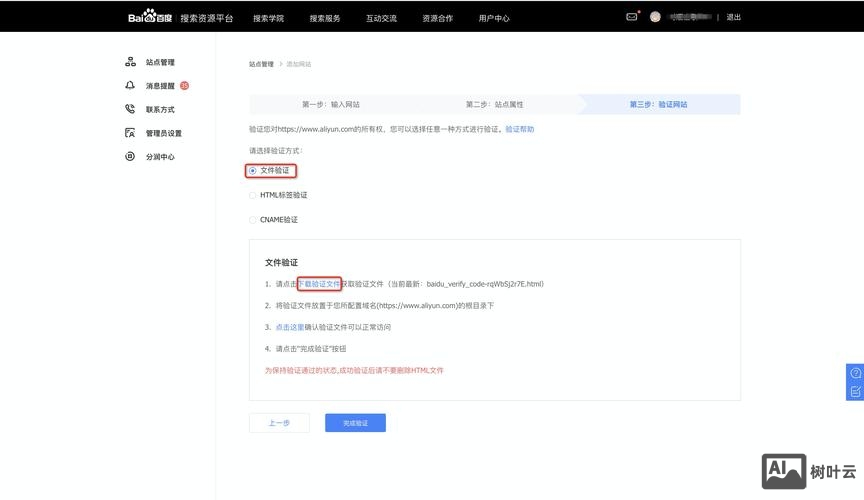The width and height of the screenshot is (864, 500).
Task: Click the blue 完成验证 button
Action: coord(355,423)
